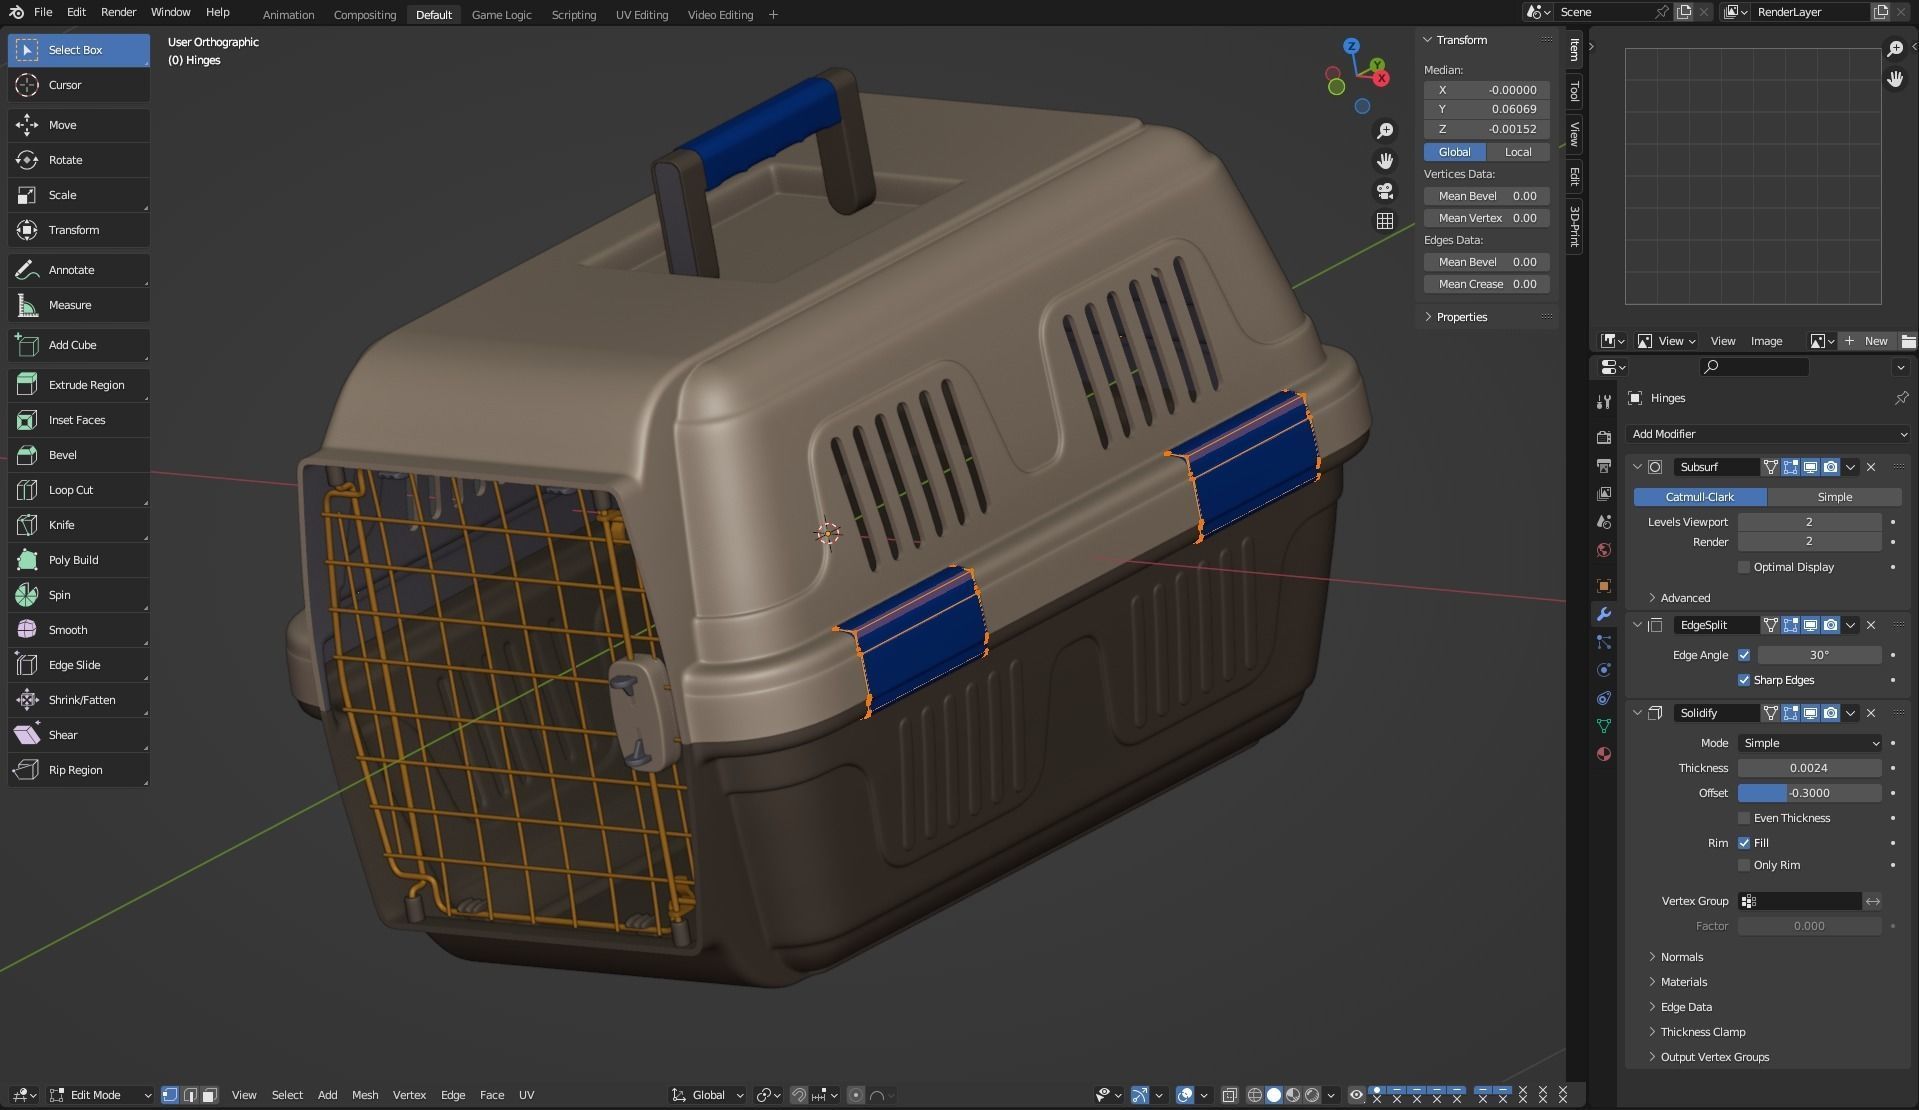Remove the Solidify modifier
The image size is (1919, 1110).
(x=1871, y=713)
